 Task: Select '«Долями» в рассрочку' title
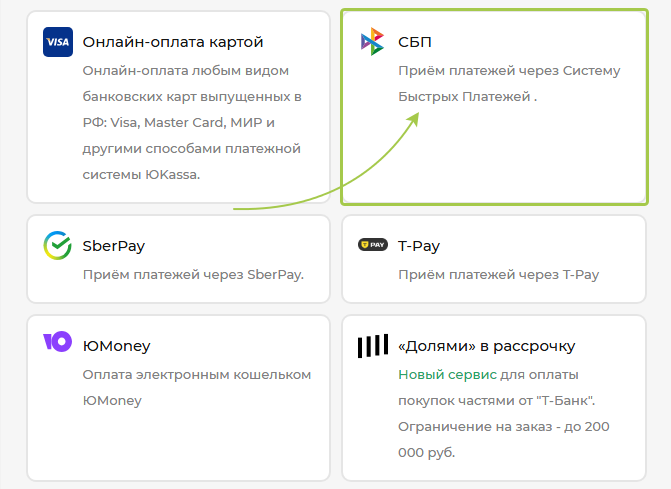tap(486, 346)
